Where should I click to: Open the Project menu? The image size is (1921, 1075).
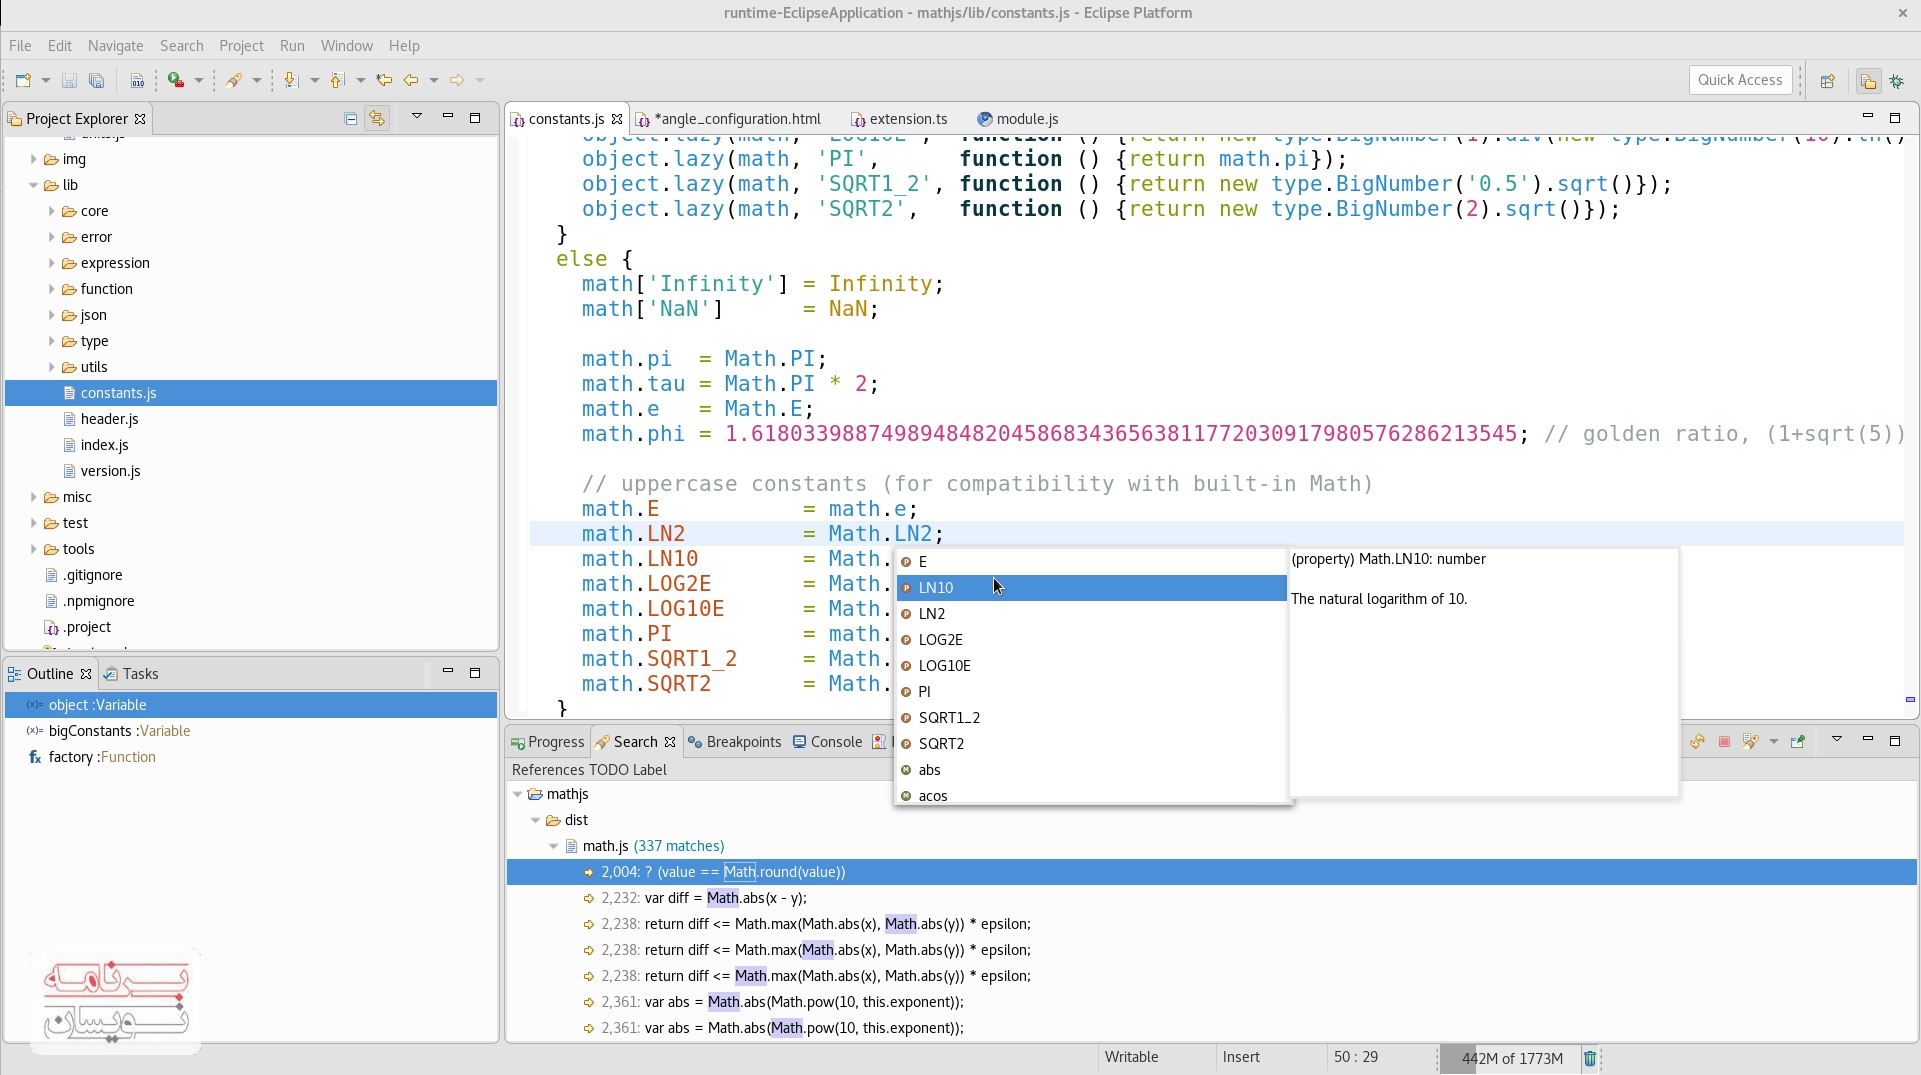point(241,46)
